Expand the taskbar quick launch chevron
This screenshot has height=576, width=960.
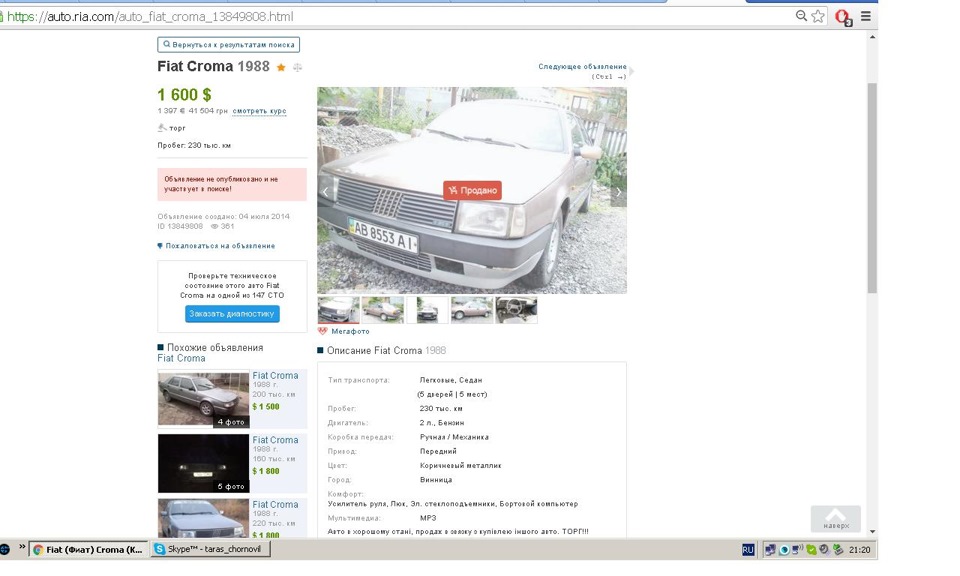point(22,547)
